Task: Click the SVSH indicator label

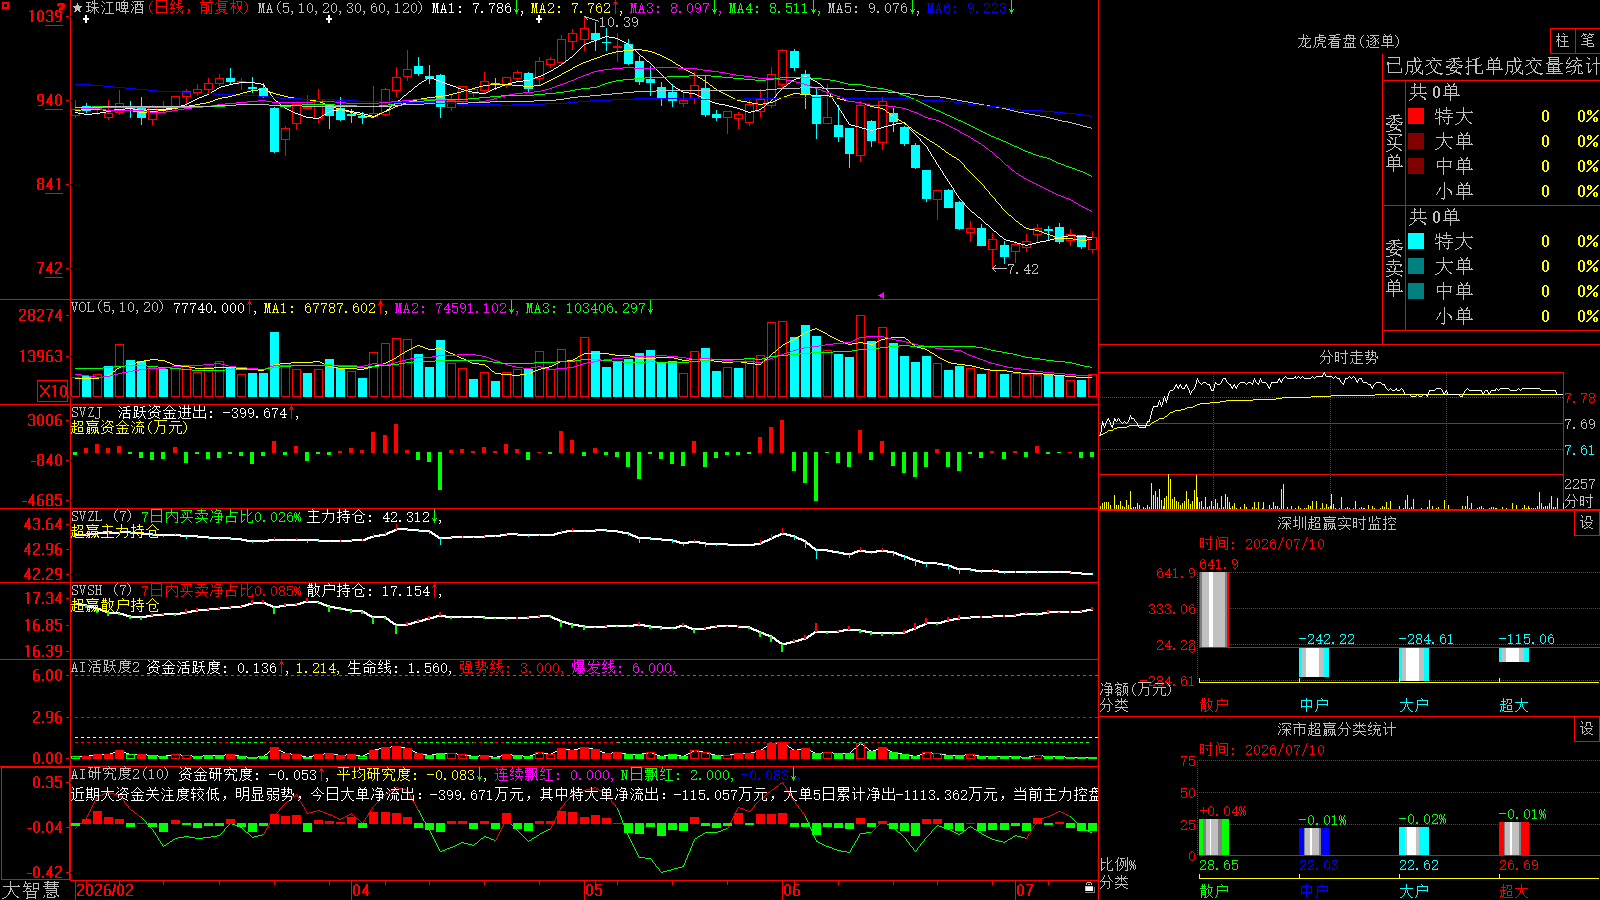Action: (87, 590)
